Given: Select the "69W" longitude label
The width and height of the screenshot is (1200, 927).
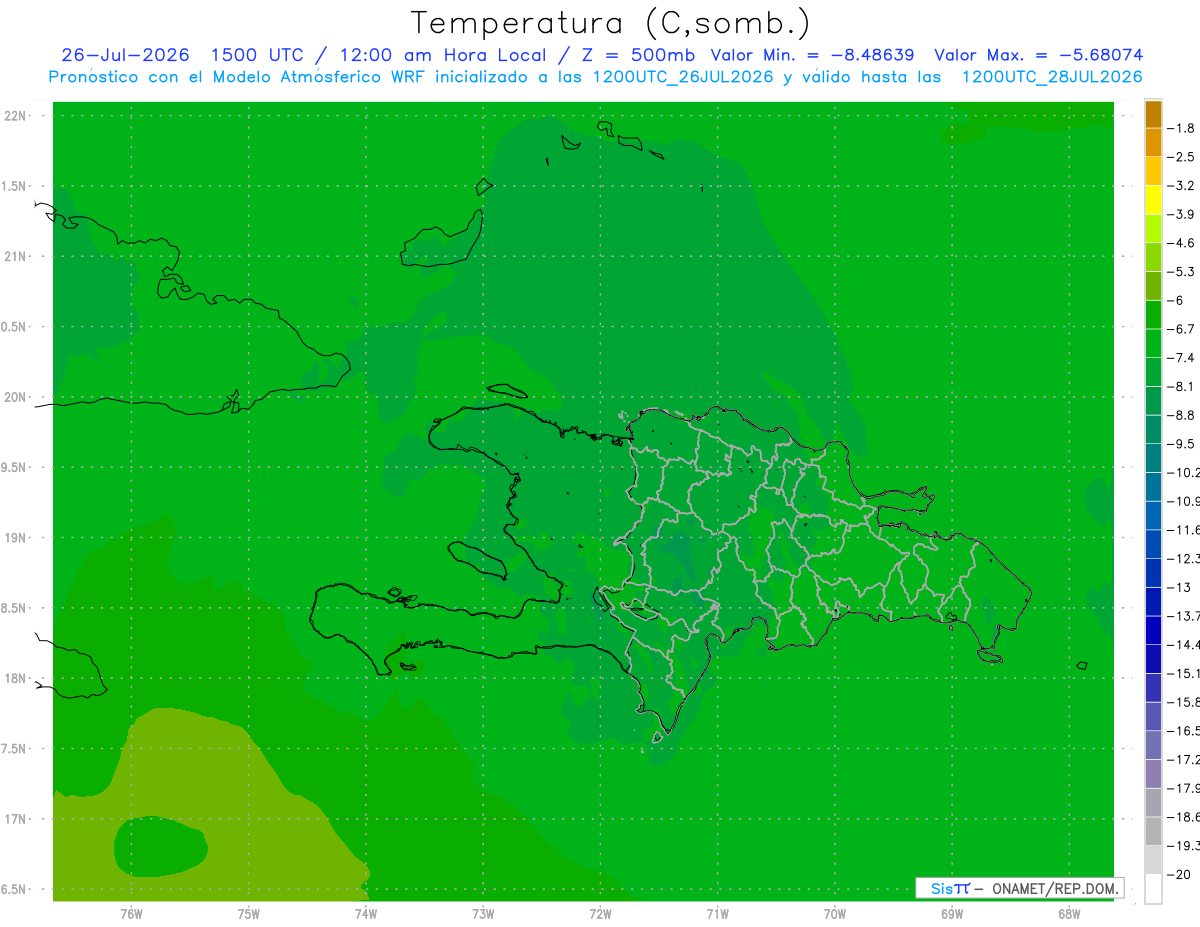Looking at the screenshot, I should [951, 914].
